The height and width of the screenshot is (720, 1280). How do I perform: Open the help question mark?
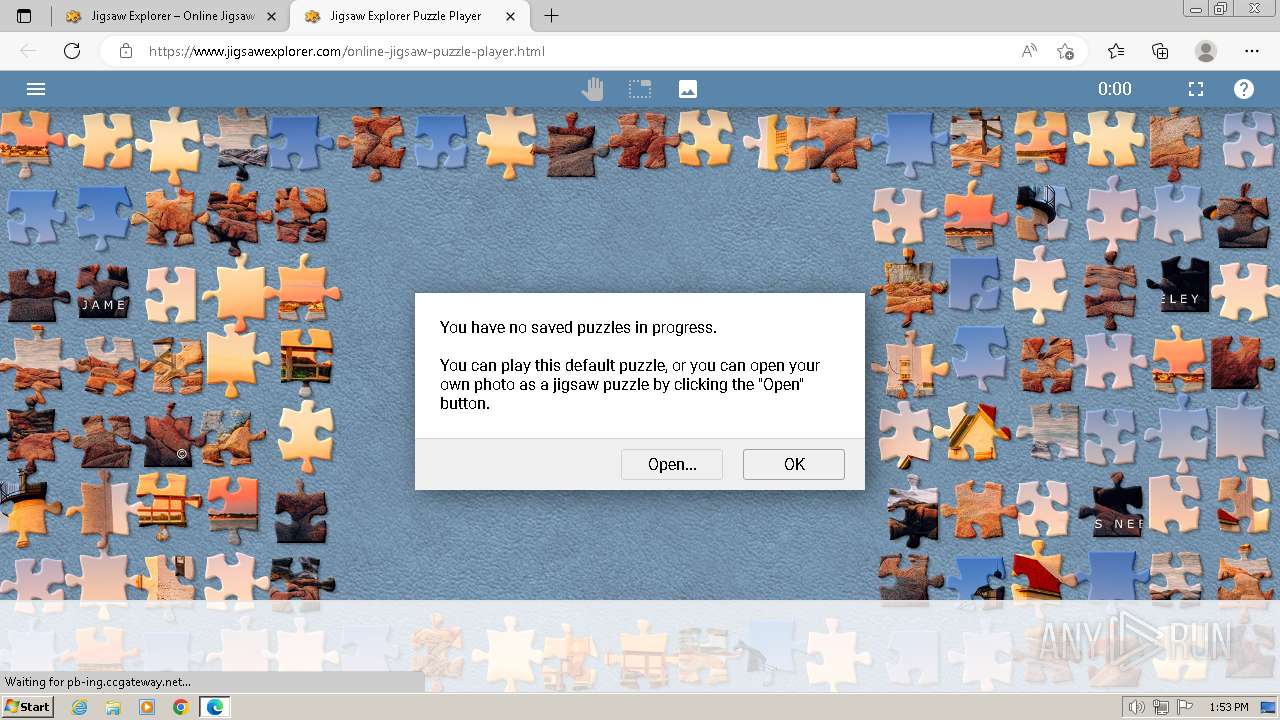1244,89
